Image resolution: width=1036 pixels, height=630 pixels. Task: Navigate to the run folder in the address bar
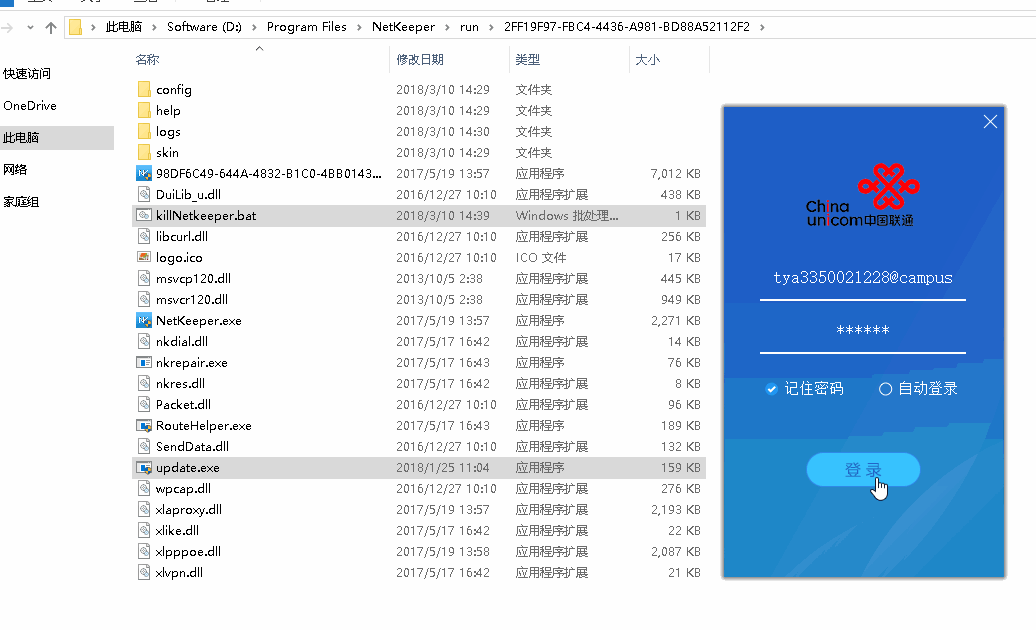tap(469, 27)
